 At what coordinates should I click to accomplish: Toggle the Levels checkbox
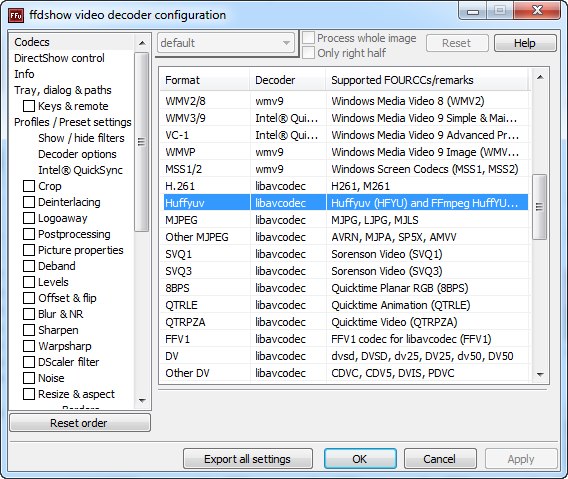click(x=29, y=282)
